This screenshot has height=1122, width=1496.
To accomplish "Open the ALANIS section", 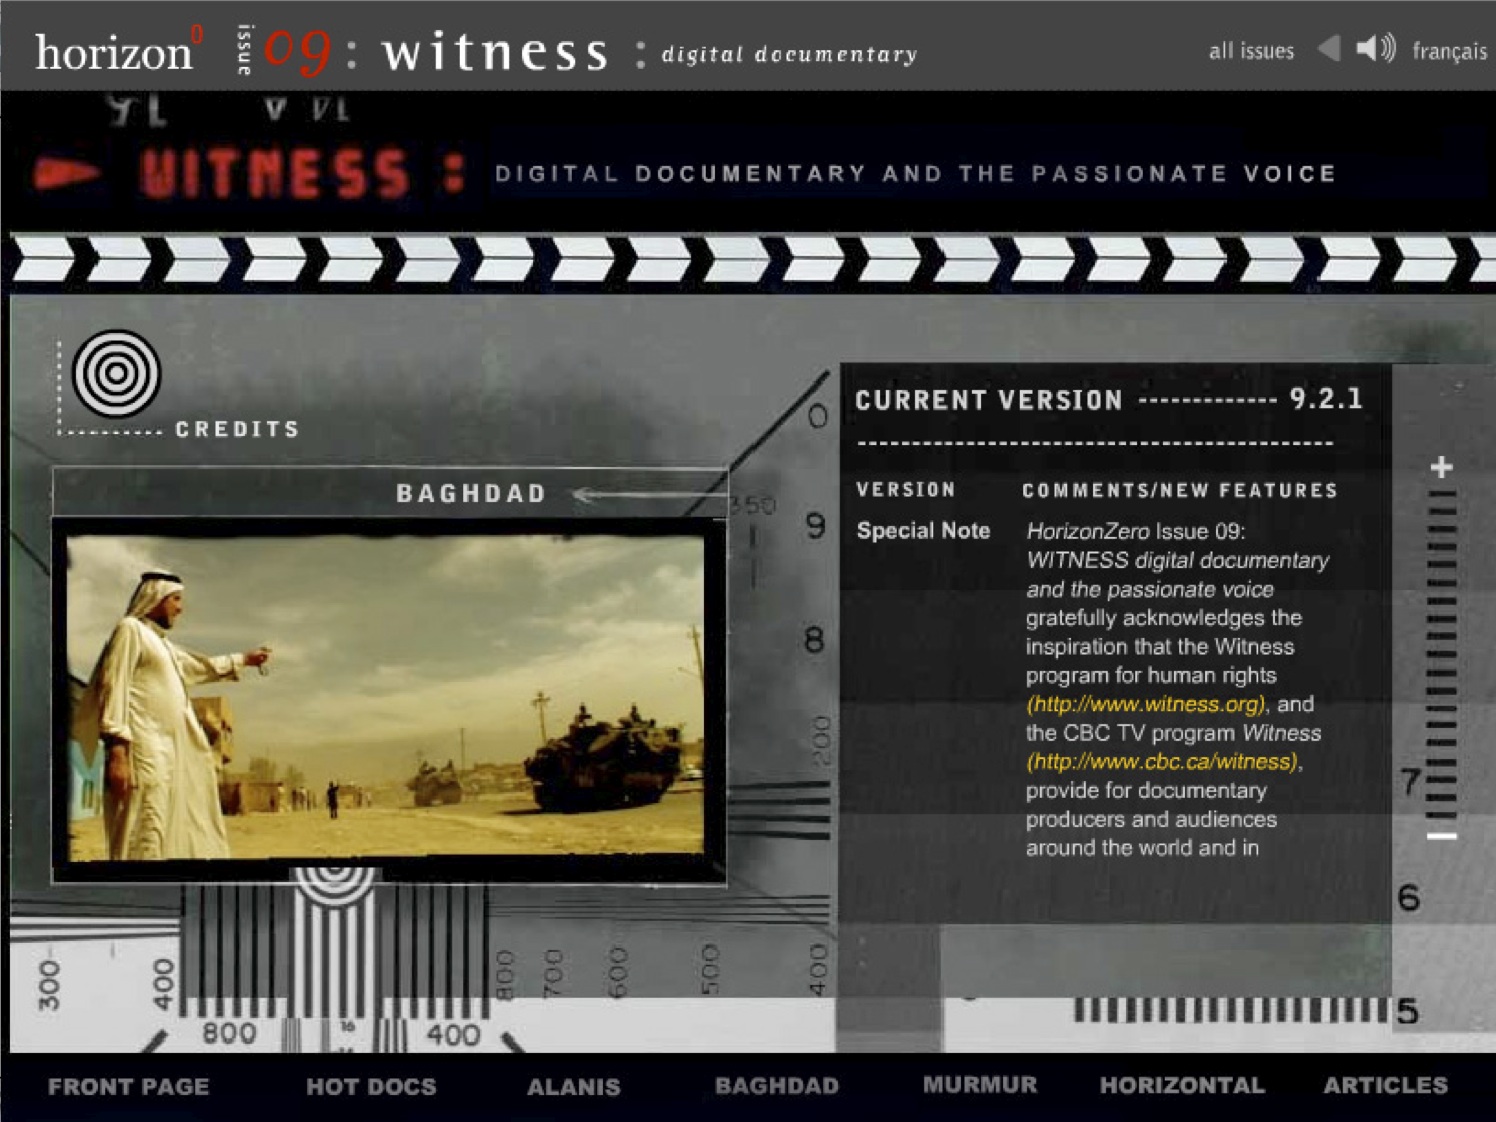I will 574,1086.
